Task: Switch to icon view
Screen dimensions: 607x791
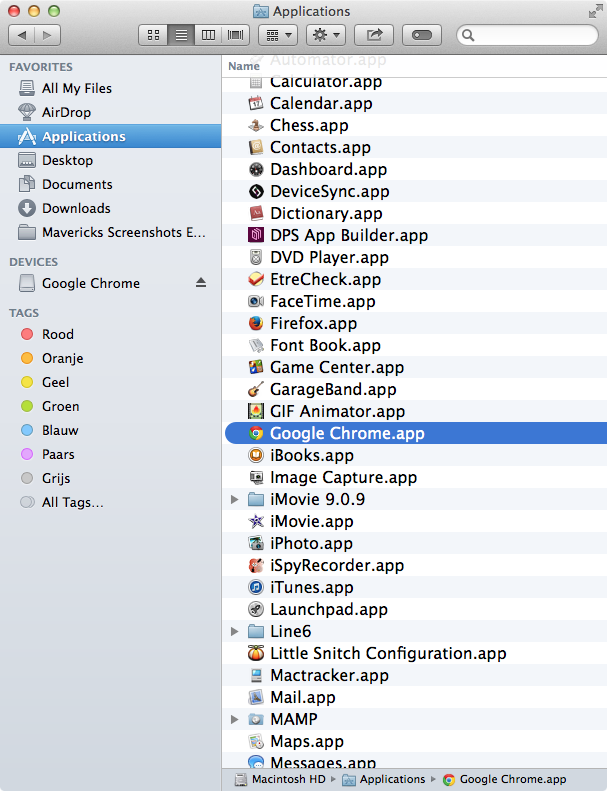Action: [153, 35]
